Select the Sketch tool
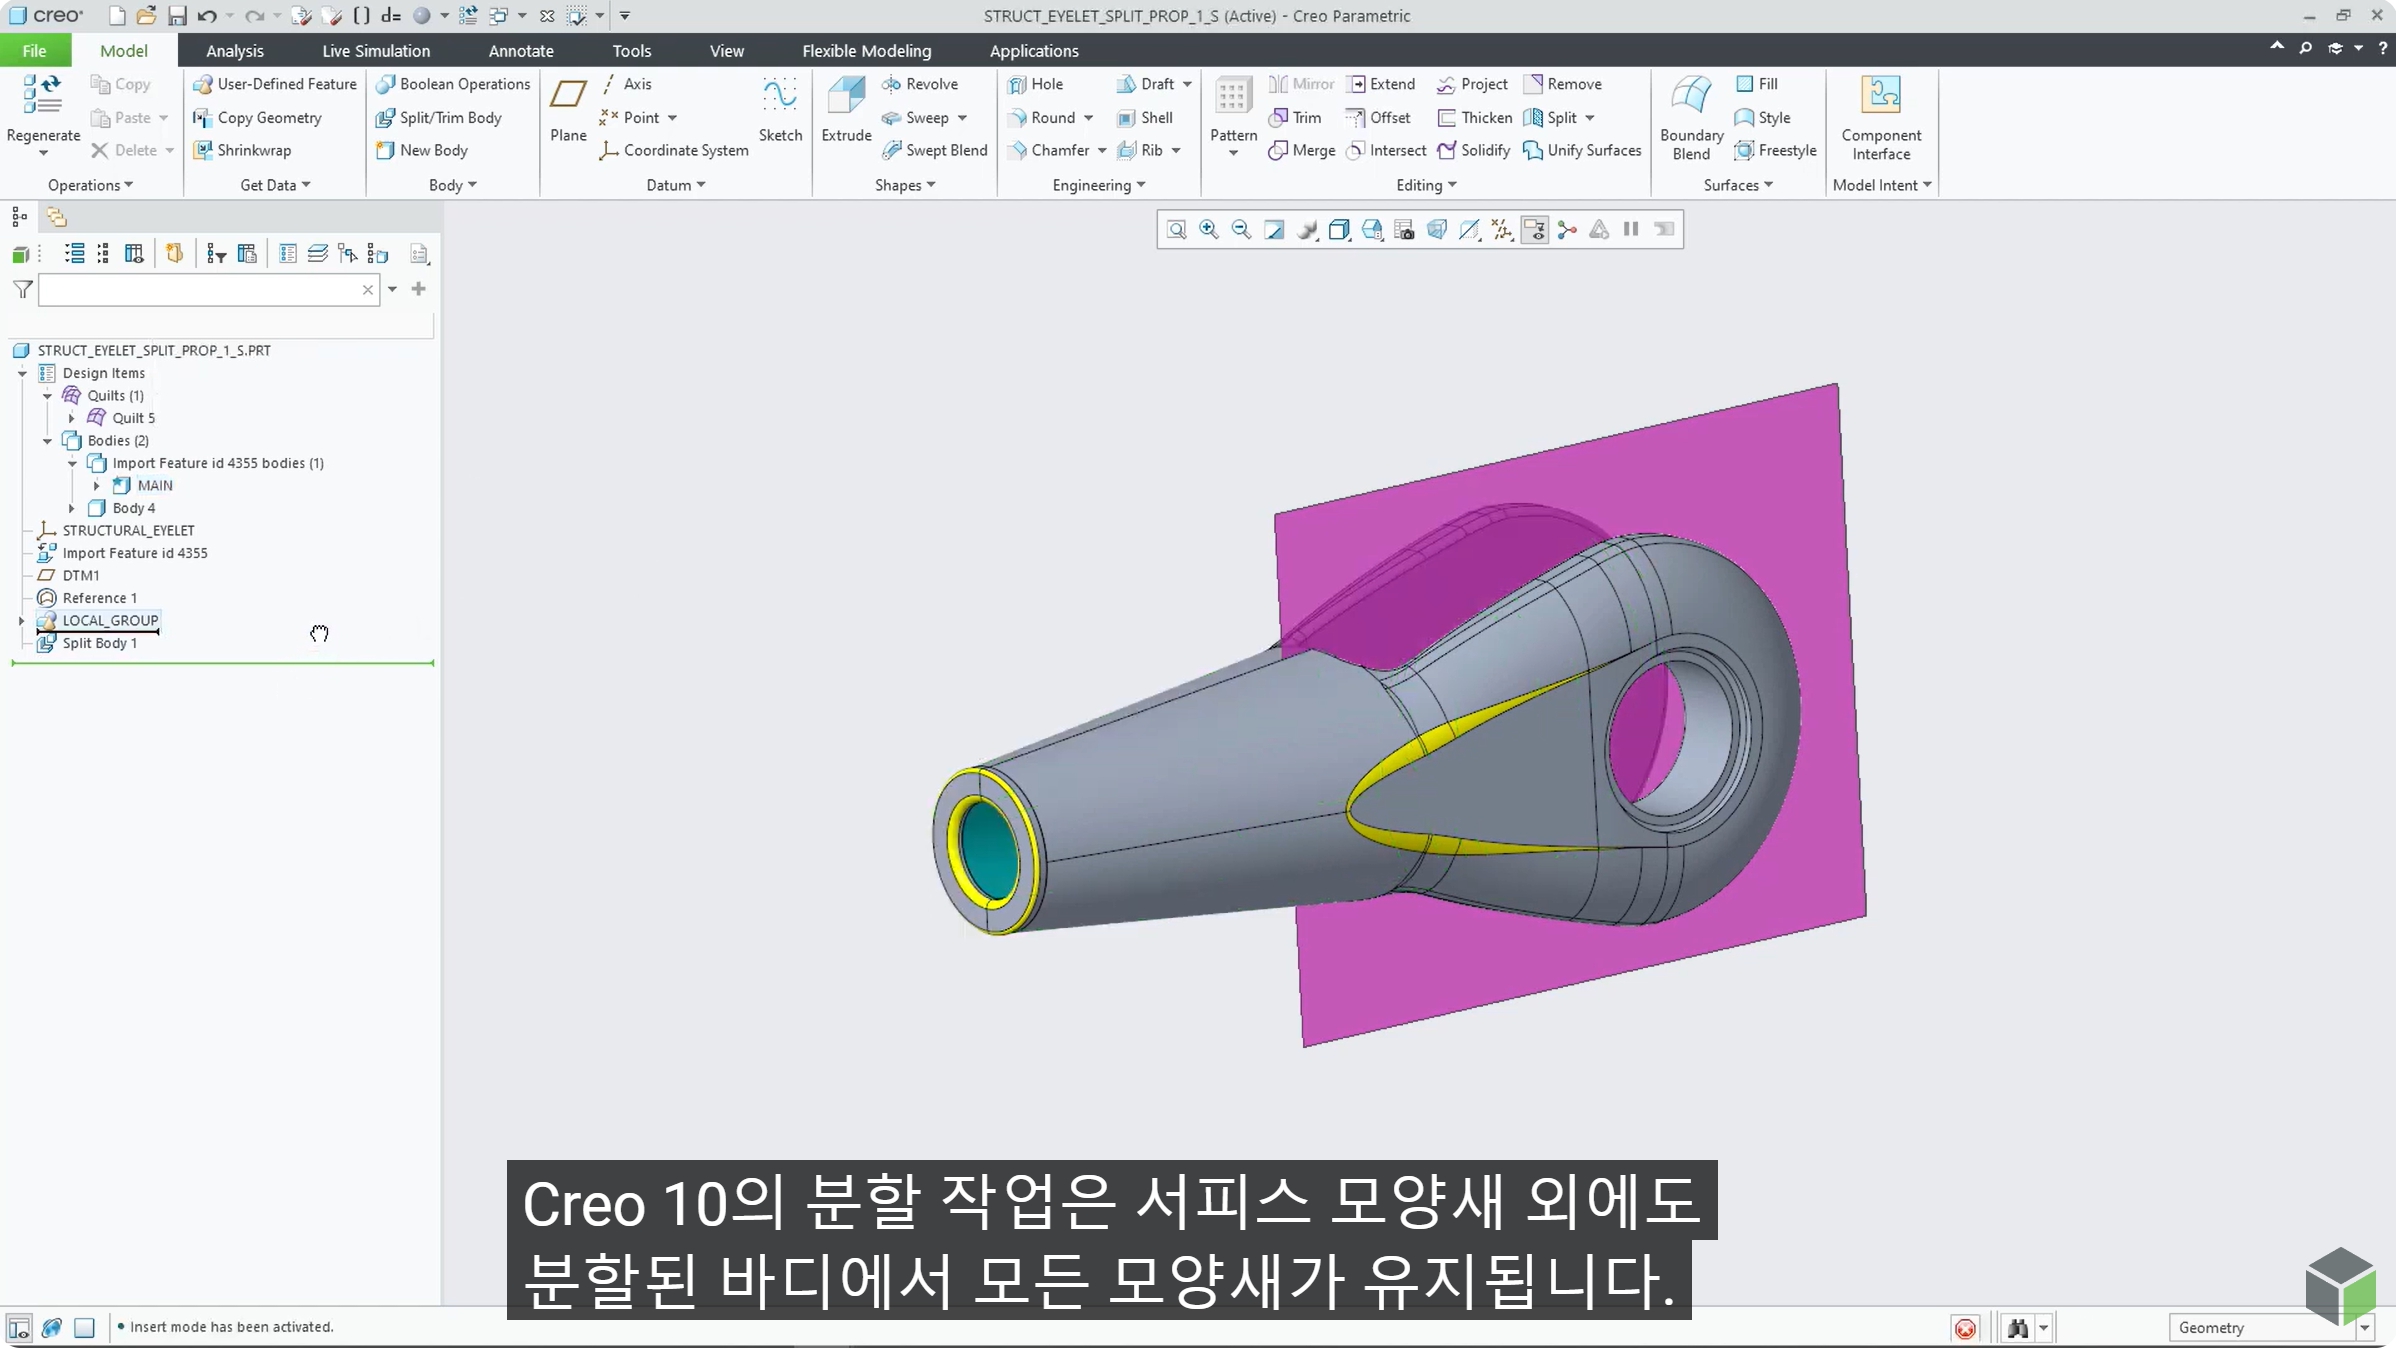Viewport: 2396px width, 1349px height. [x=780, y=110]
